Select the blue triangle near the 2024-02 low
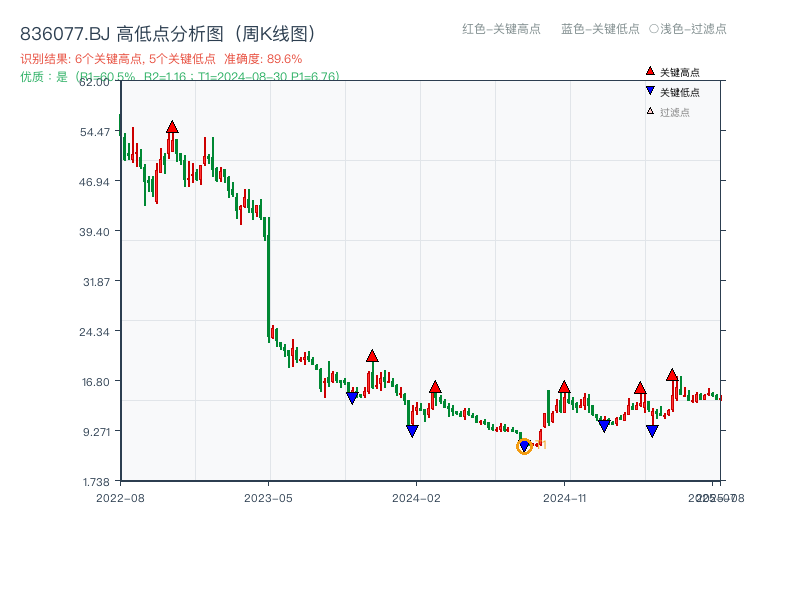Viewport: 800px width, 600px height. [x=411, y=428]
